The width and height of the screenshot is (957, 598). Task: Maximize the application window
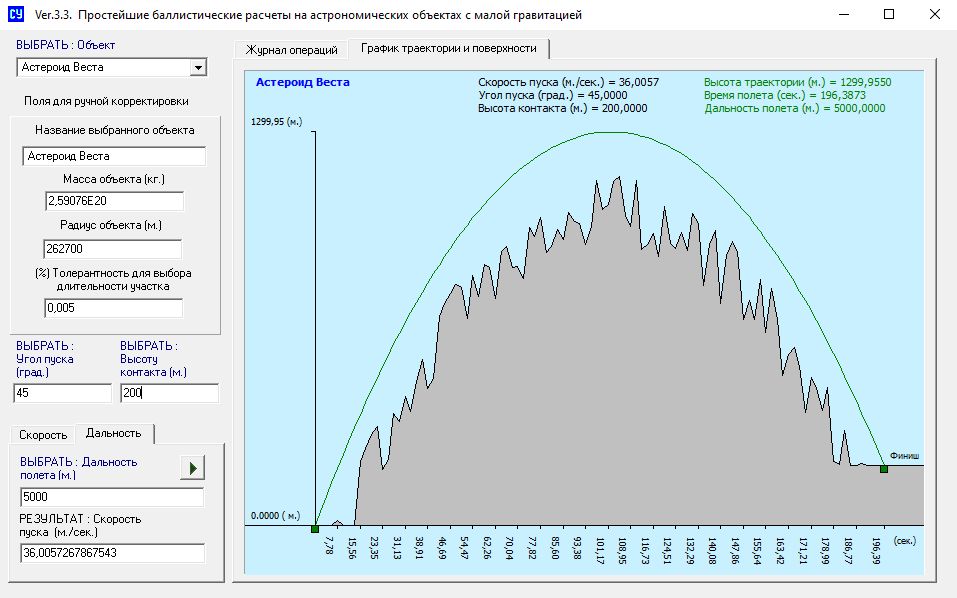[889, 15]
